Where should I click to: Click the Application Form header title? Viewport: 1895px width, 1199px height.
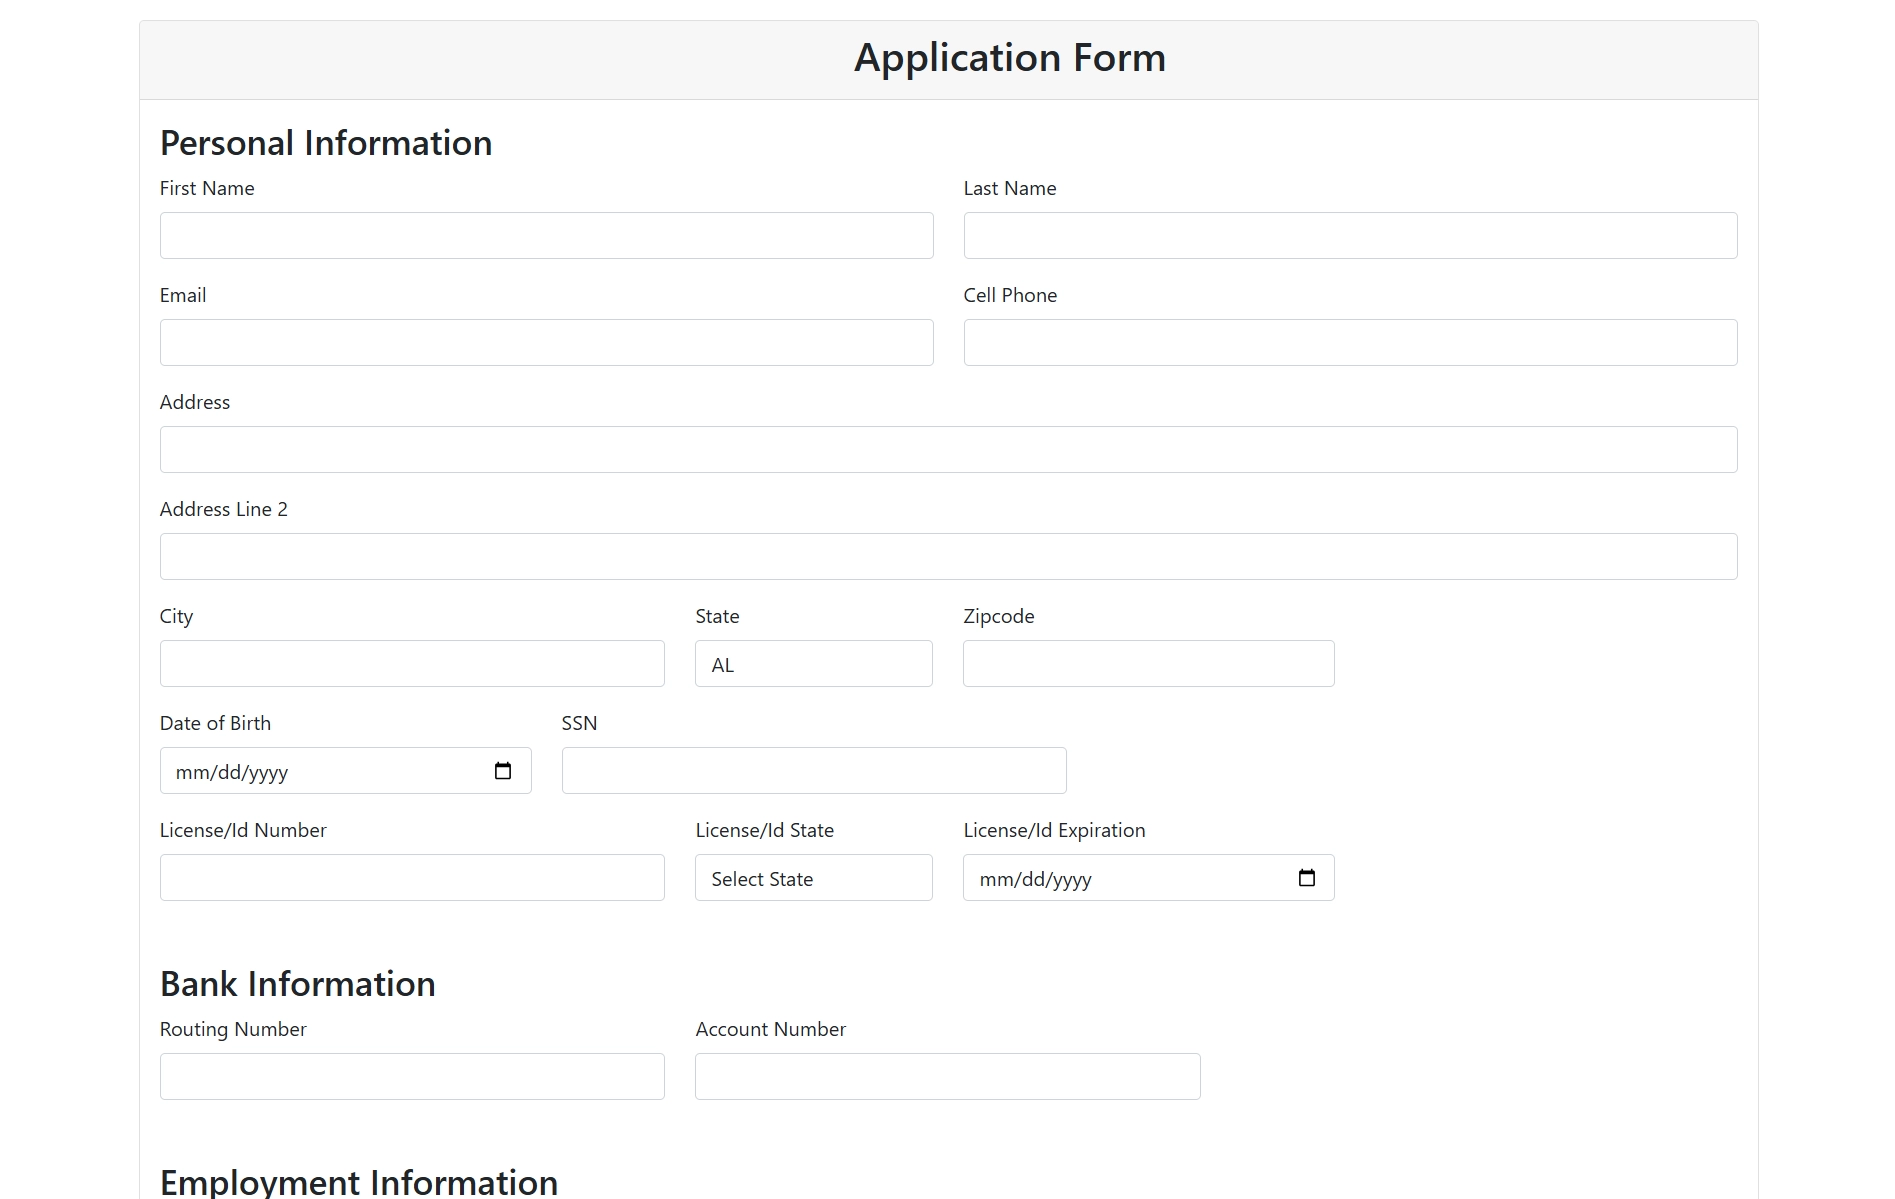coord(1009,58)
